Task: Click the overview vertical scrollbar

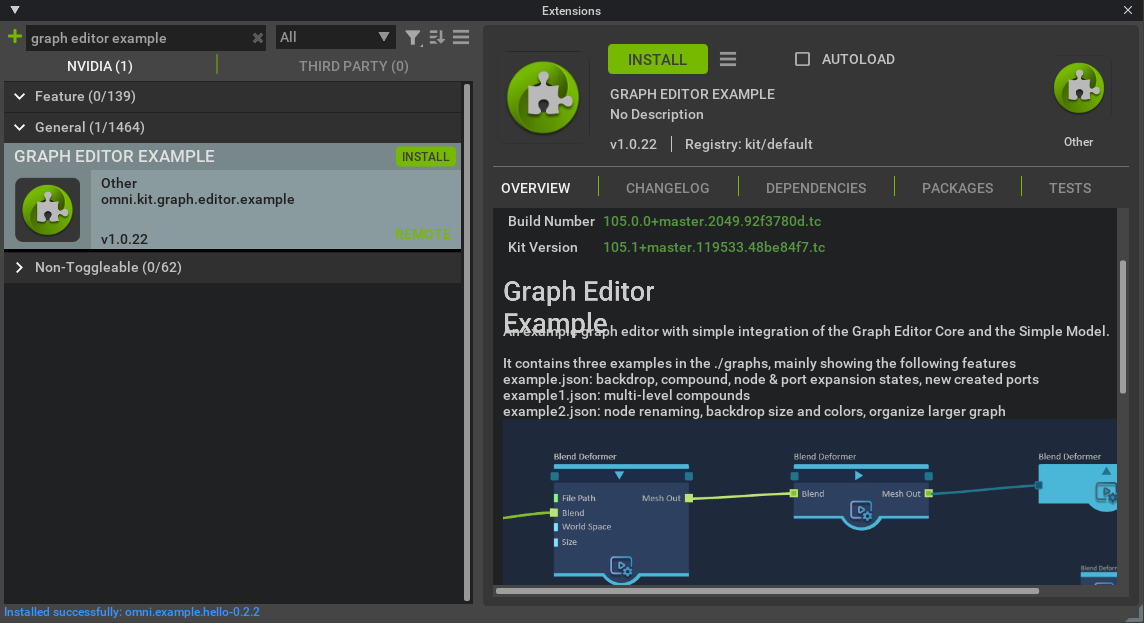Action: 1123,327
